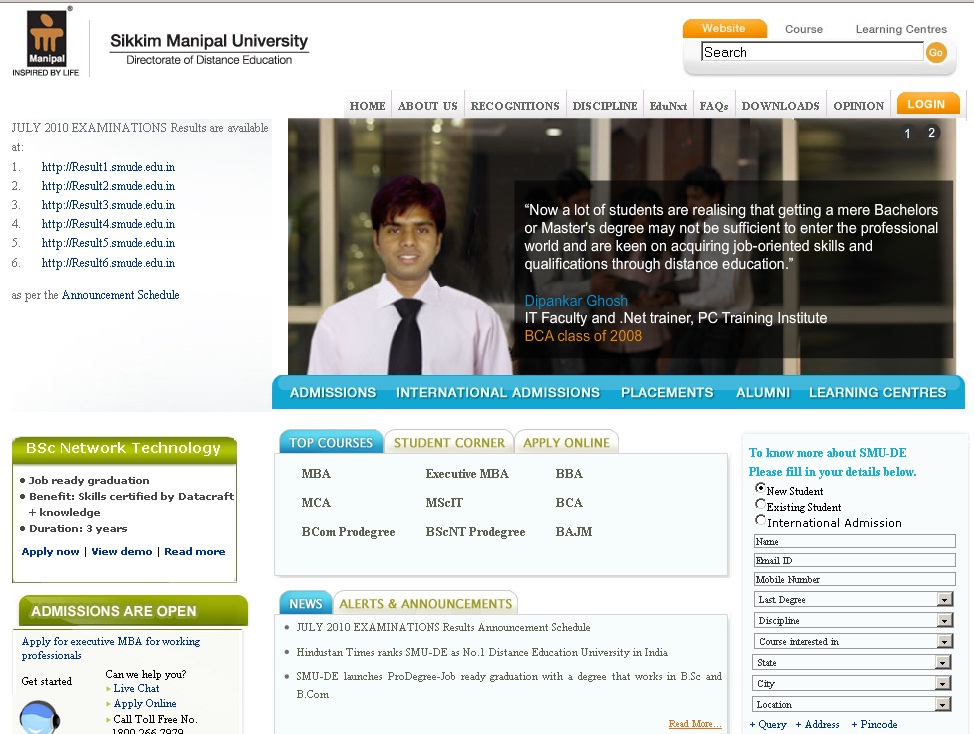
Task: Select the Existing Student radio button
Action: click(x=760, y=504)
